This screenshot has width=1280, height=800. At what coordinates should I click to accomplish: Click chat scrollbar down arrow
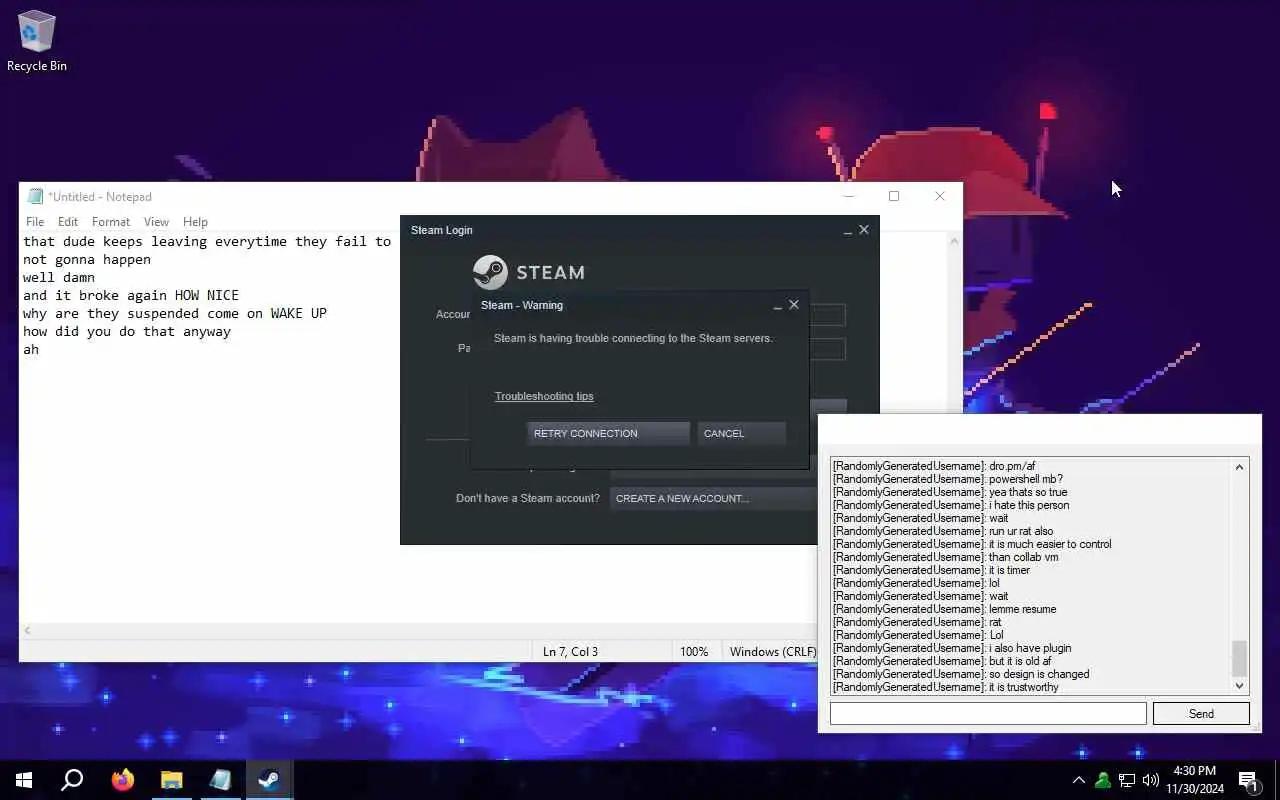(x=1240, y=686)
